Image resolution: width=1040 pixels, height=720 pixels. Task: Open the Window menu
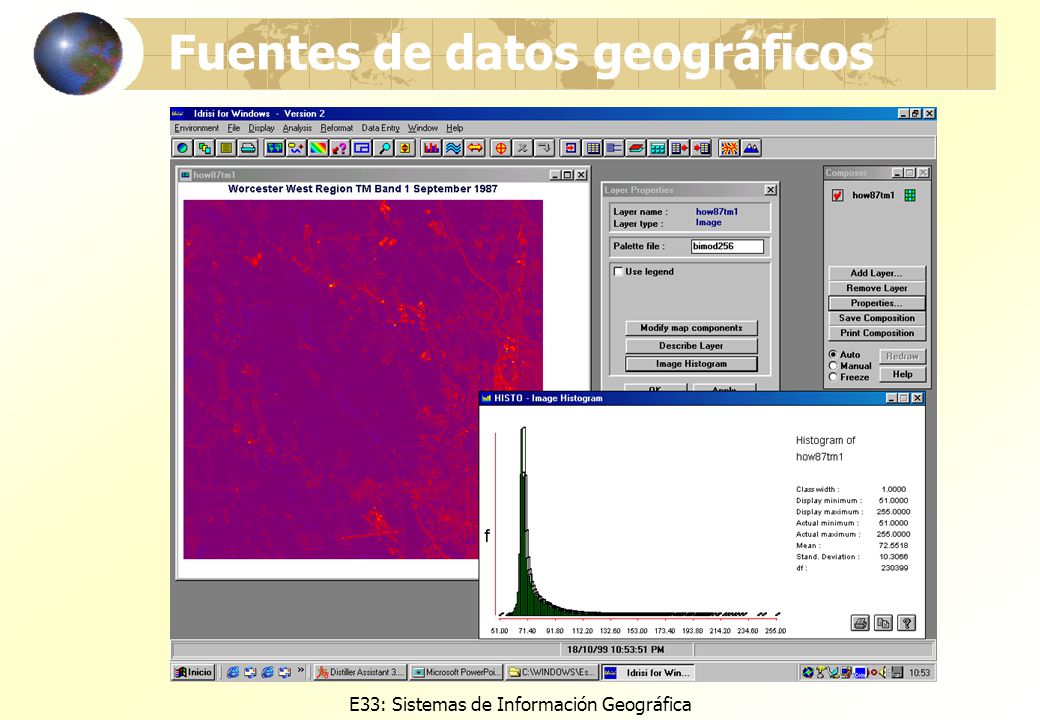coord(422,128)
